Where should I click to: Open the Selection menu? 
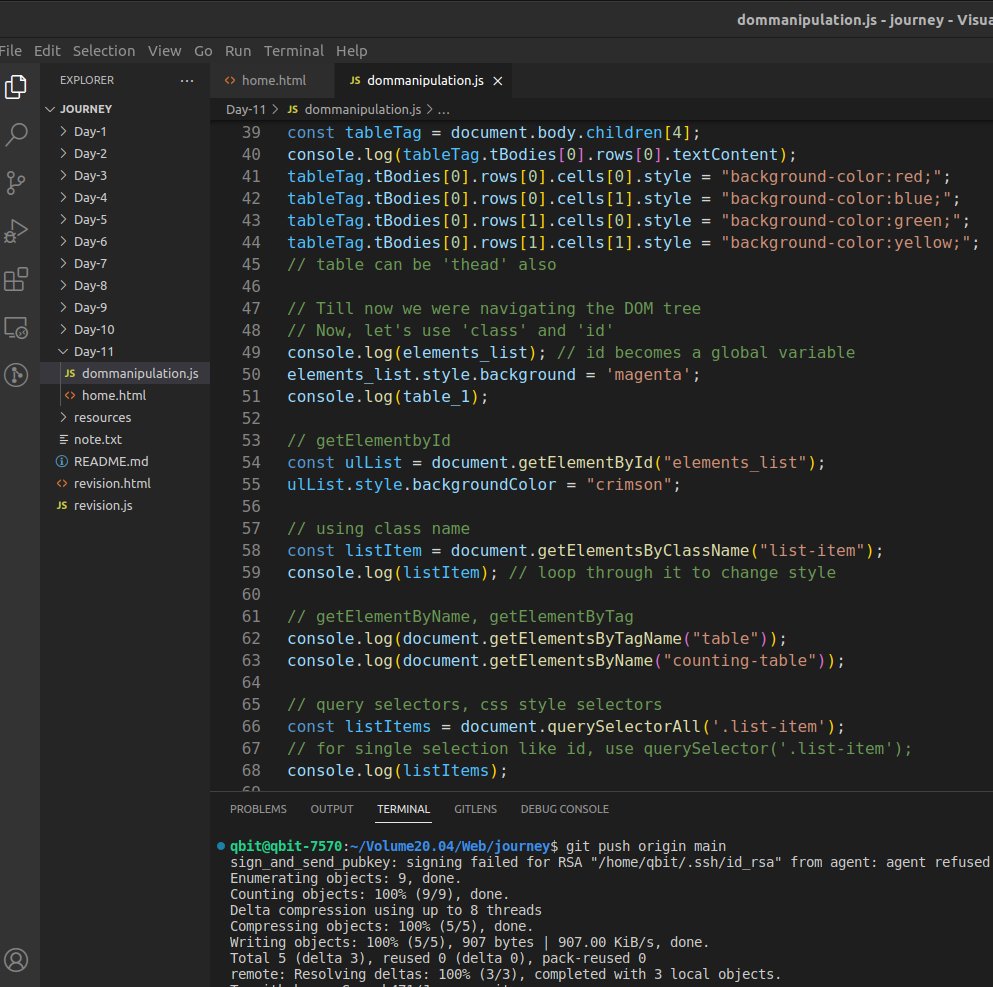[x=104, y=51]
